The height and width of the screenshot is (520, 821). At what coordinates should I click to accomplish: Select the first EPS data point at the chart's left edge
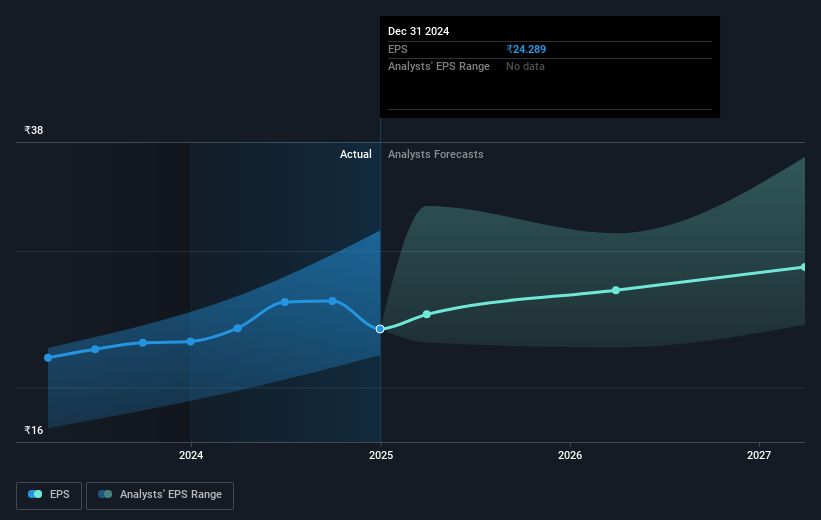[x=48, y=358]
